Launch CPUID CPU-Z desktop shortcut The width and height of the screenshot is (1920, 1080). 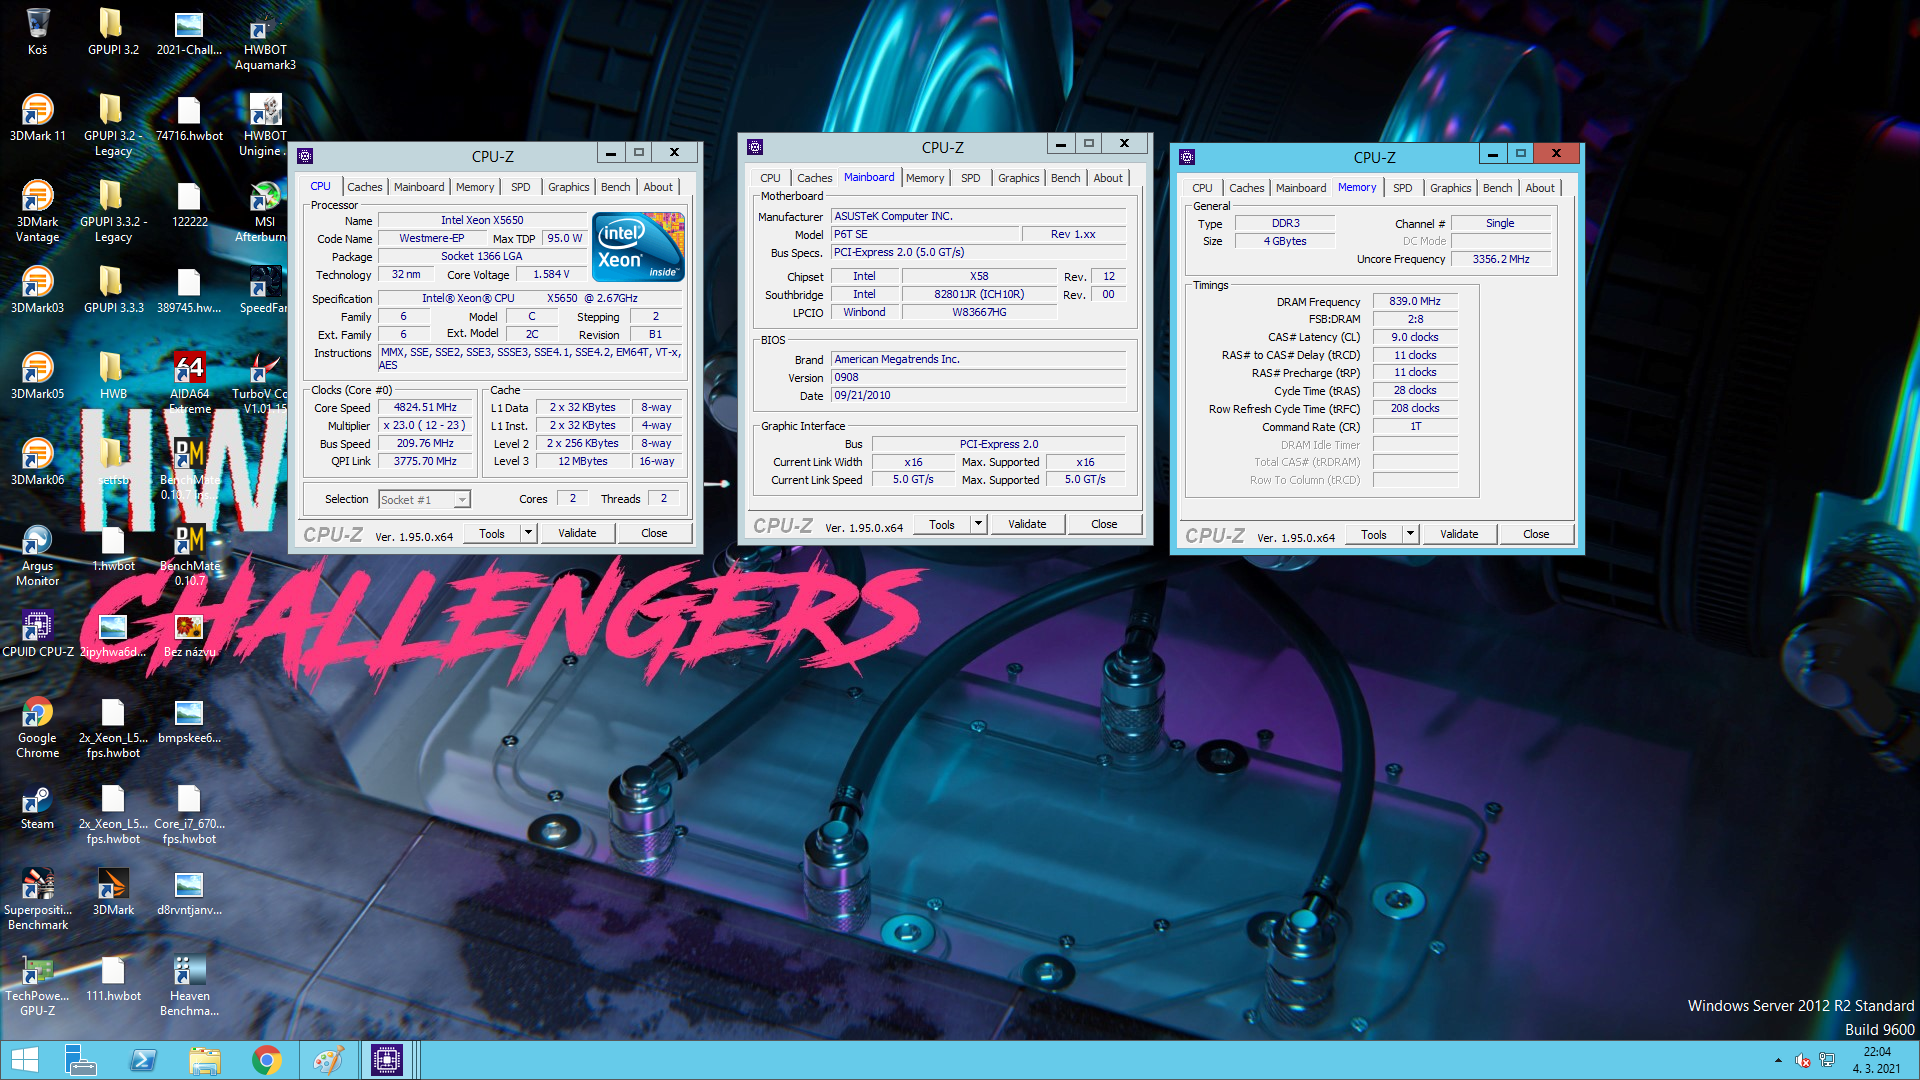pos(37,633)
